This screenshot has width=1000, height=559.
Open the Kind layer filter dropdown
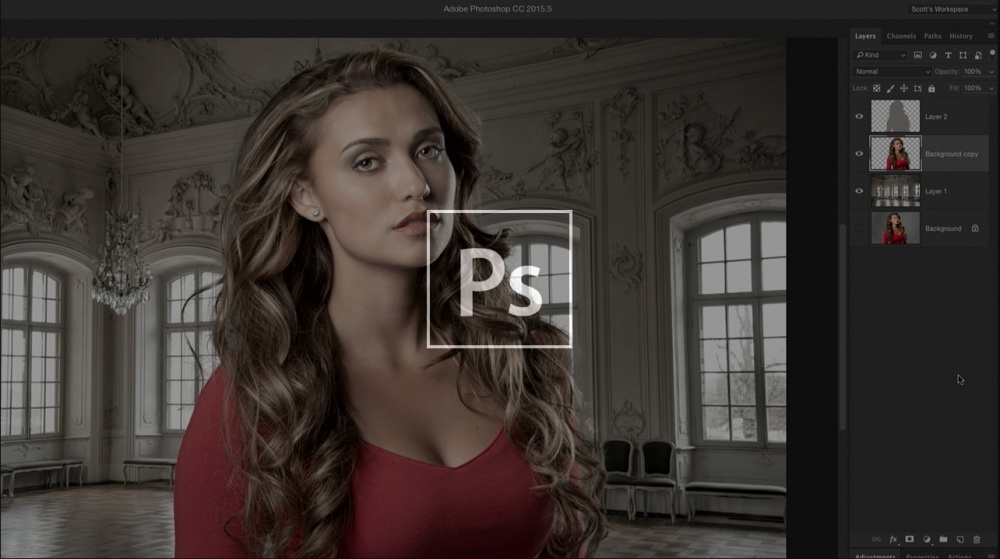point(881,55)
